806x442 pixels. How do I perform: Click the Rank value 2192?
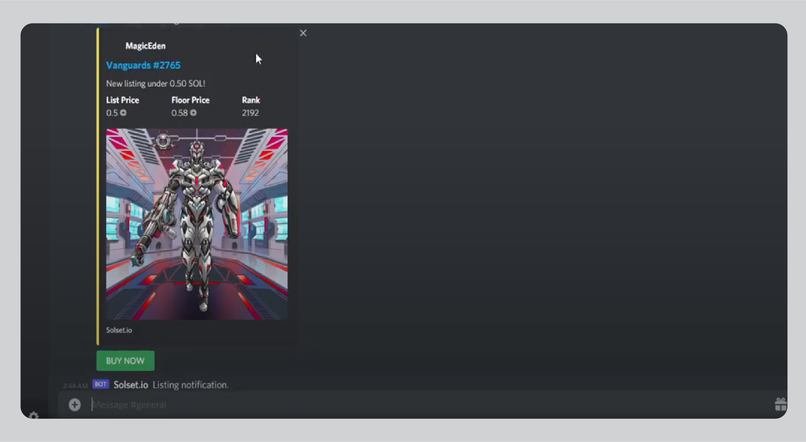(250, 113)
